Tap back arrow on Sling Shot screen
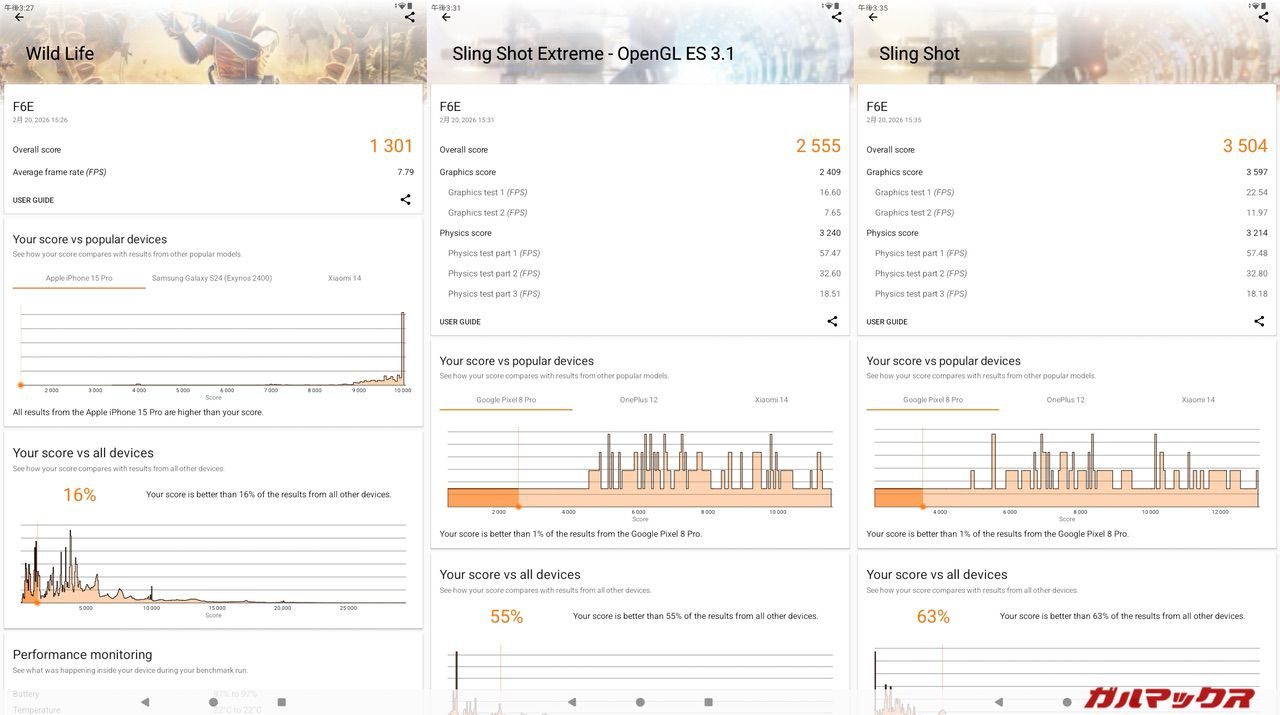 (x=873, y=17)
